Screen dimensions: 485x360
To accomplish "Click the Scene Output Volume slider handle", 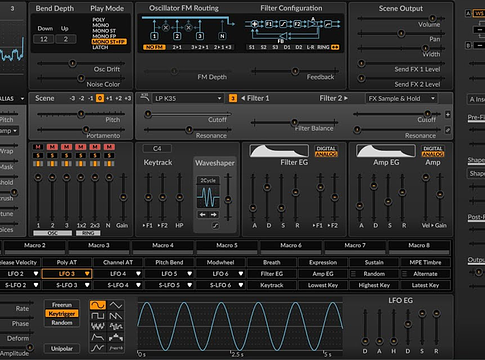I will tap(432, 18).
